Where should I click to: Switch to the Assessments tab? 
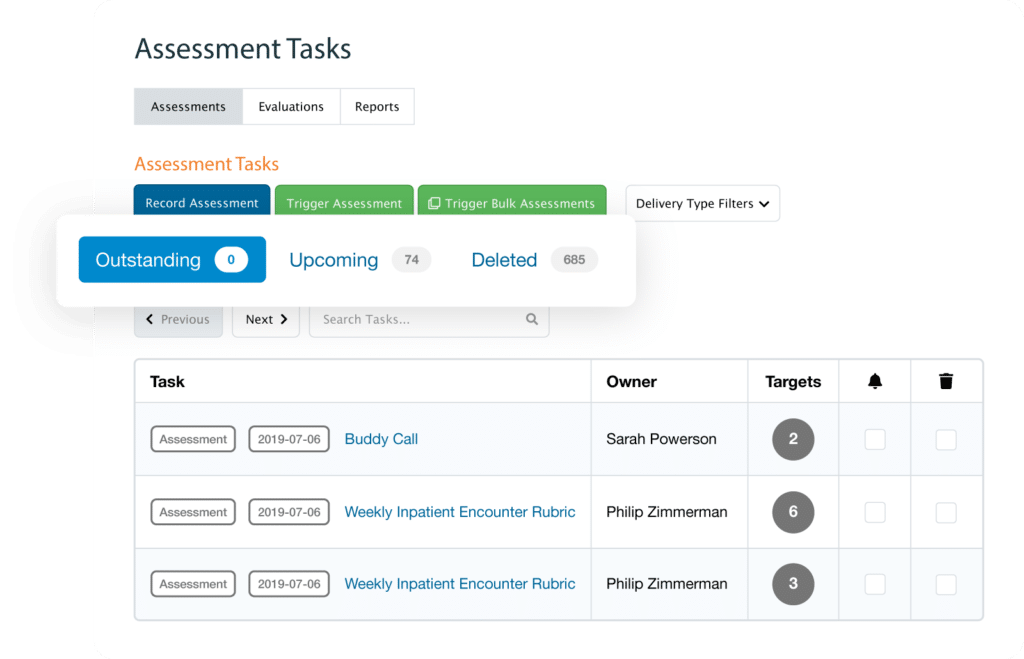coord(188,106)
